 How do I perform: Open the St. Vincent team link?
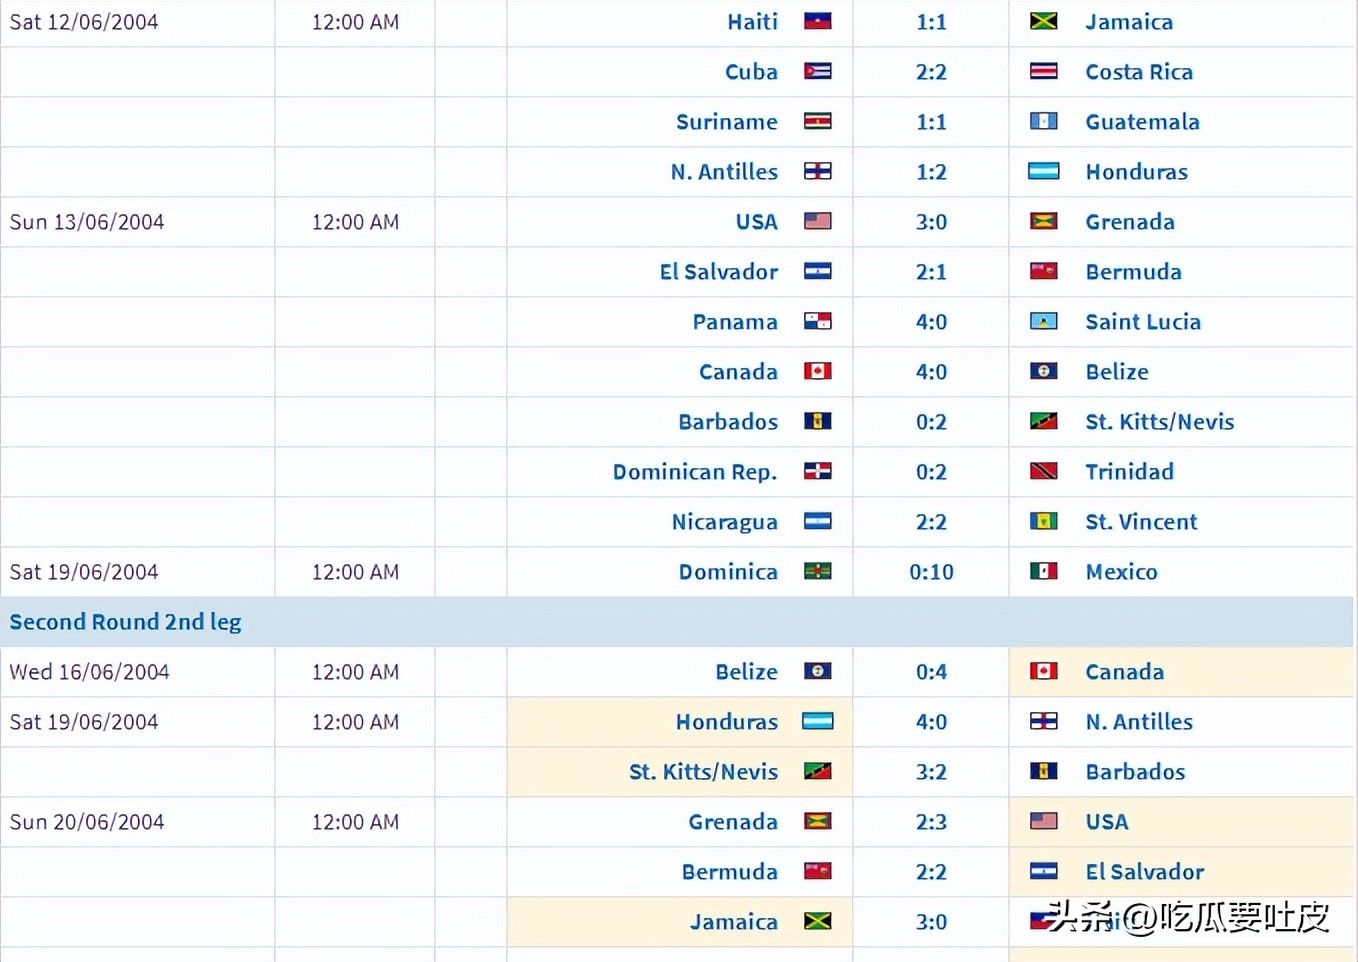pyautogui.click(x=1141, y=522)
